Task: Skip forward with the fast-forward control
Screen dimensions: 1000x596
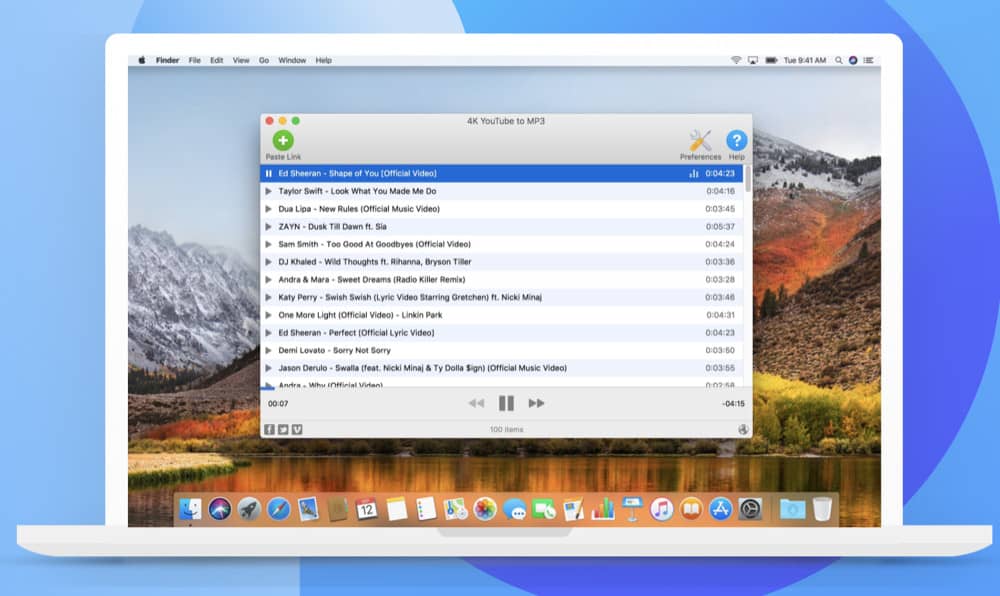Action: tap(538, 403)
